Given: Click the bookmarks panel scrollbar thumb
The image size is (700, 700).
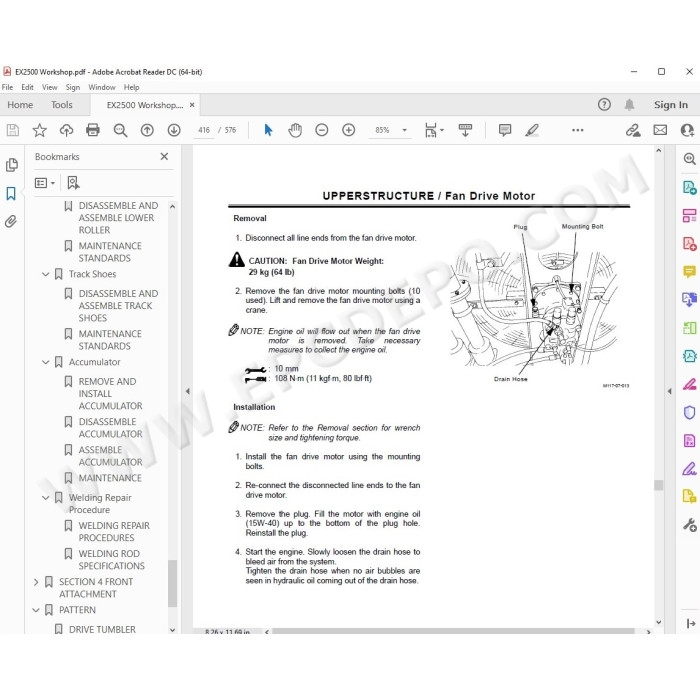Looking at the screenshot, I should pyautogui.click(x=172, y=583).
